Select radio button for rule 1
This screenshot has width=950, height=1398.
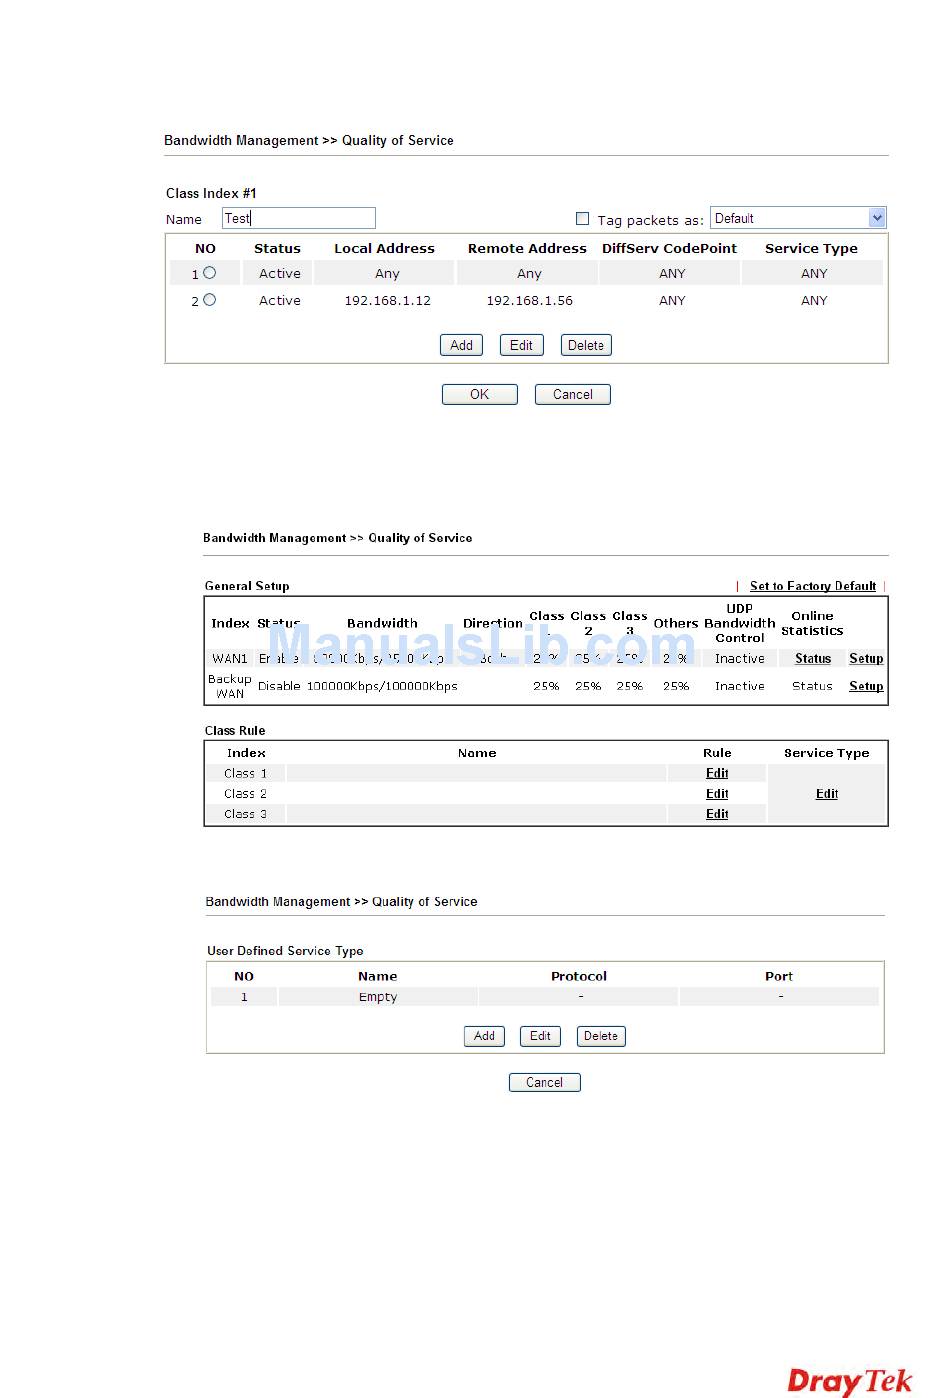[x=209, y=273]
